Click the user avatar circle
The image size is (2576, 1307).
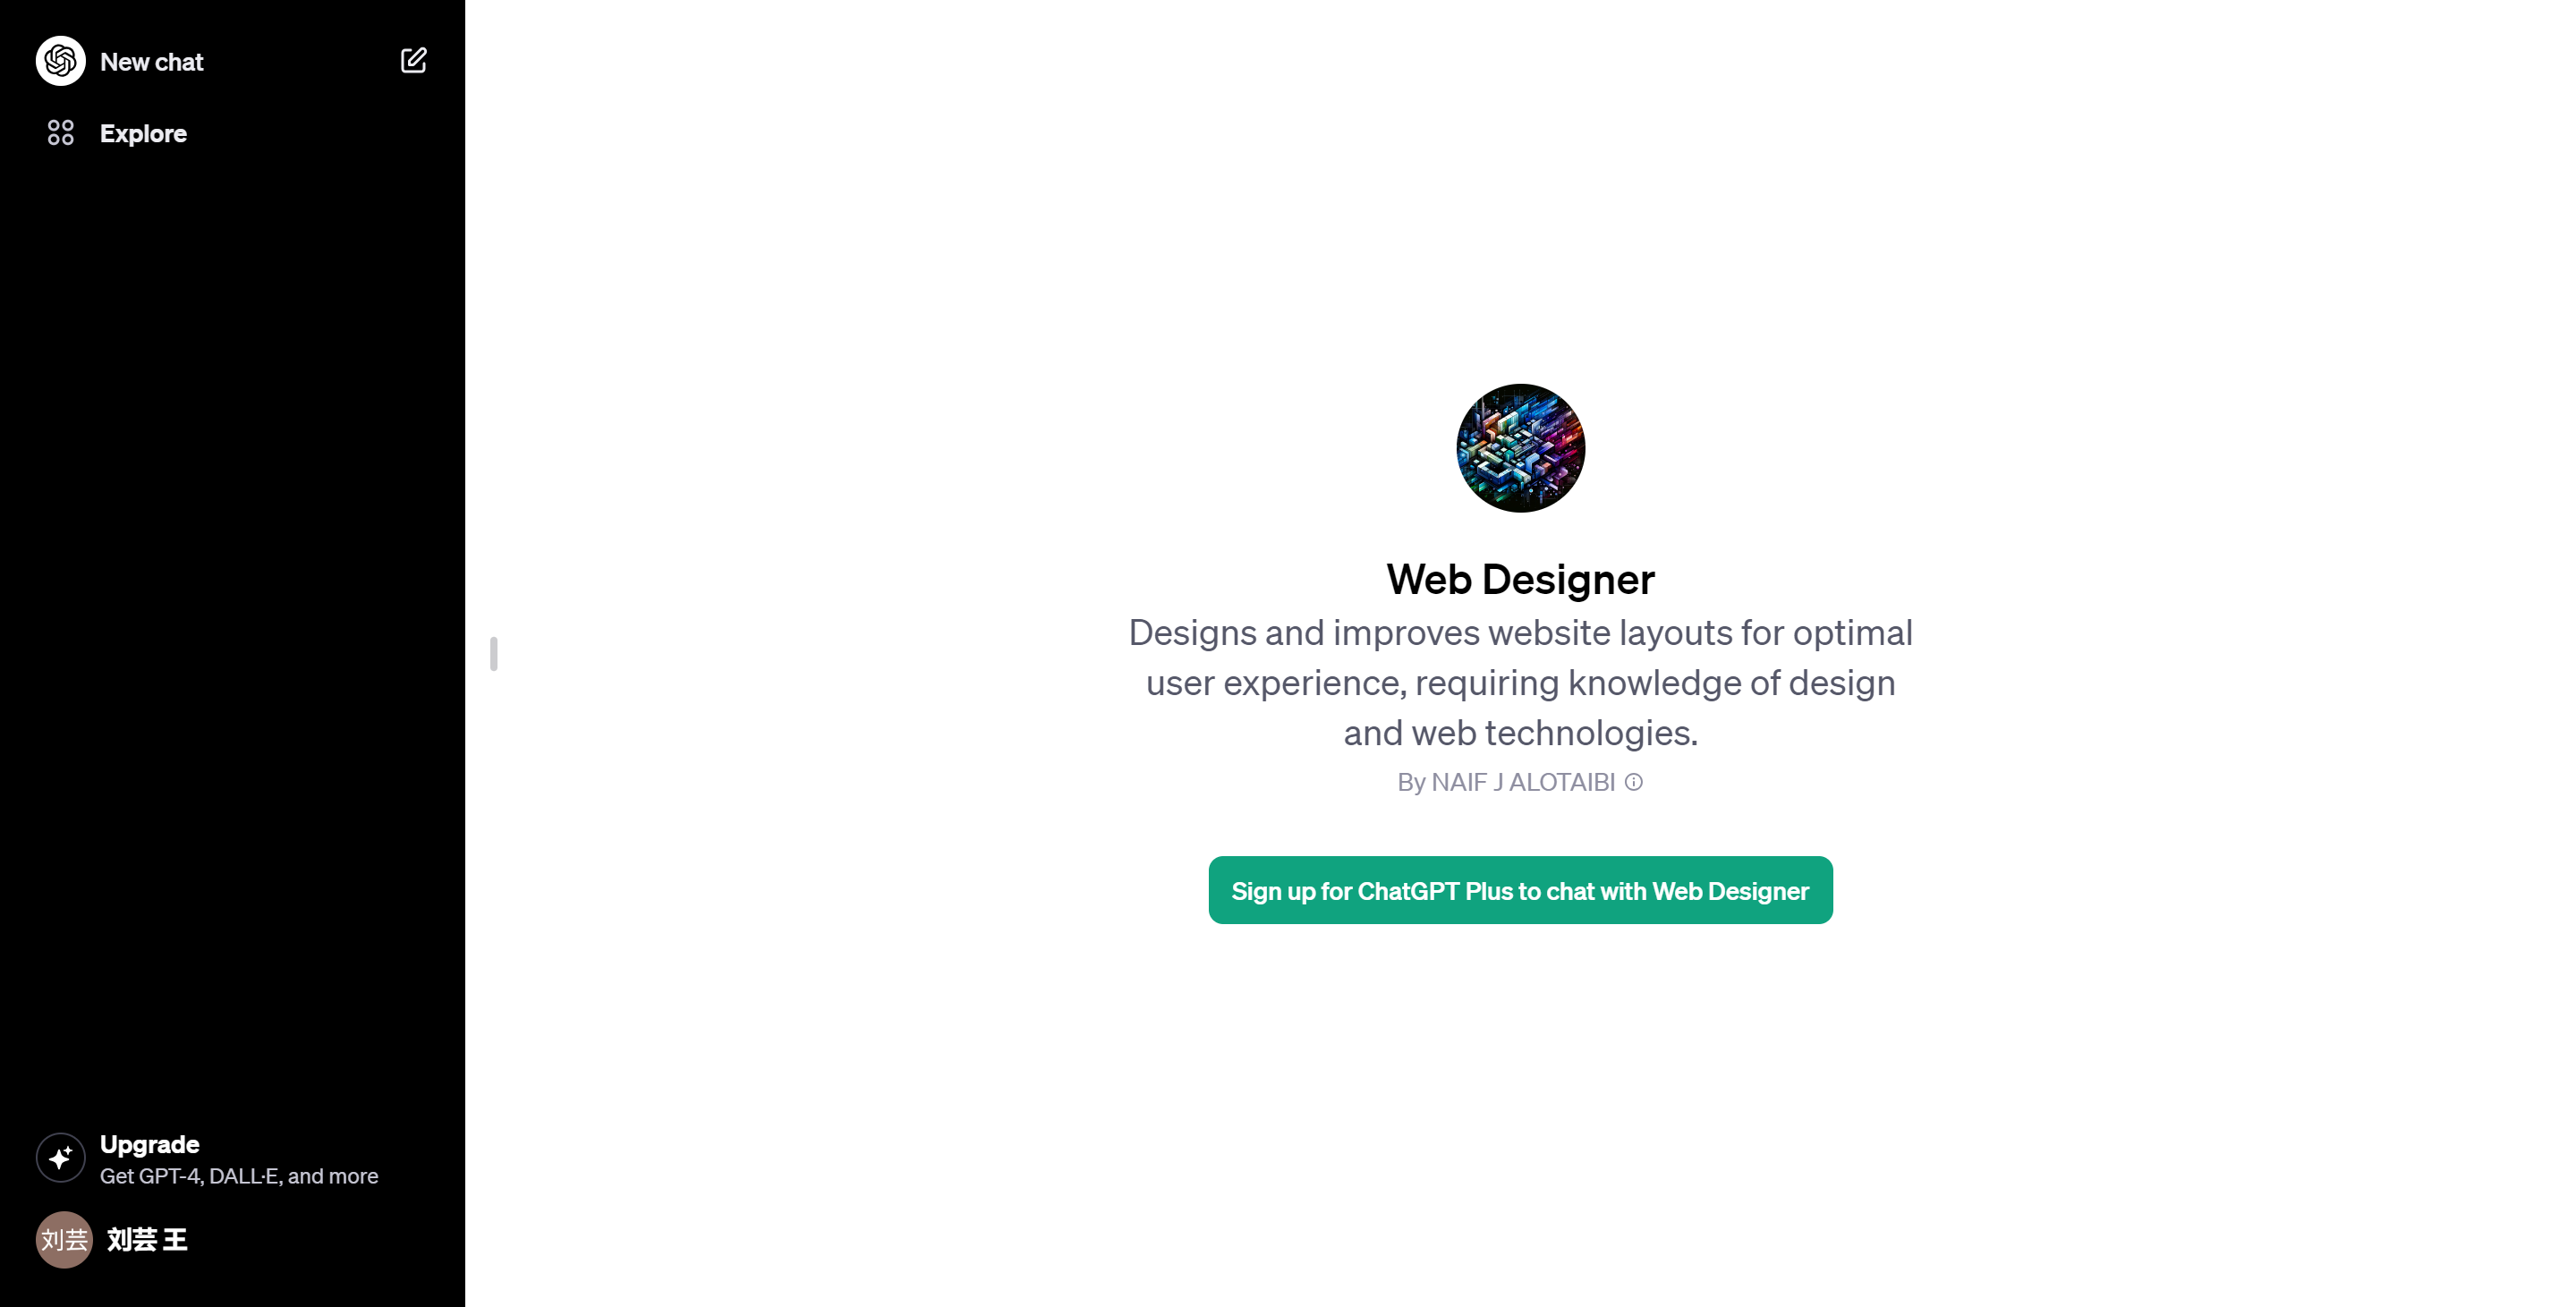point(64,1239)
